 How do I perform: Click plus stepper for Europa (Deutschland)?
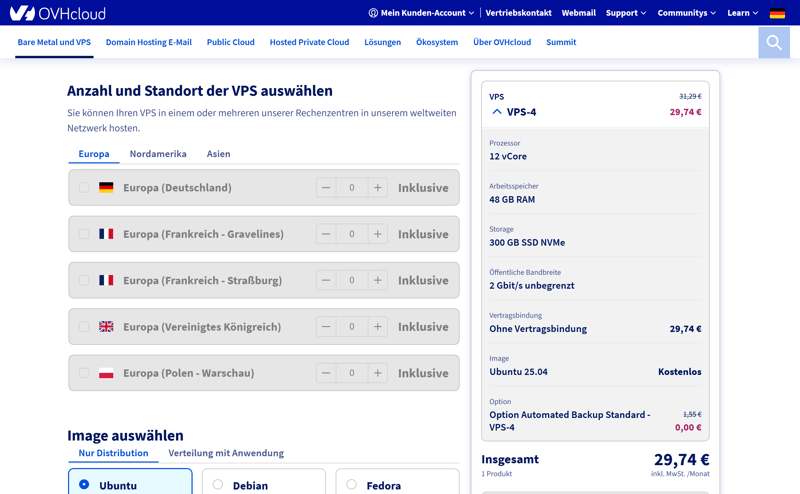[377, 188]
